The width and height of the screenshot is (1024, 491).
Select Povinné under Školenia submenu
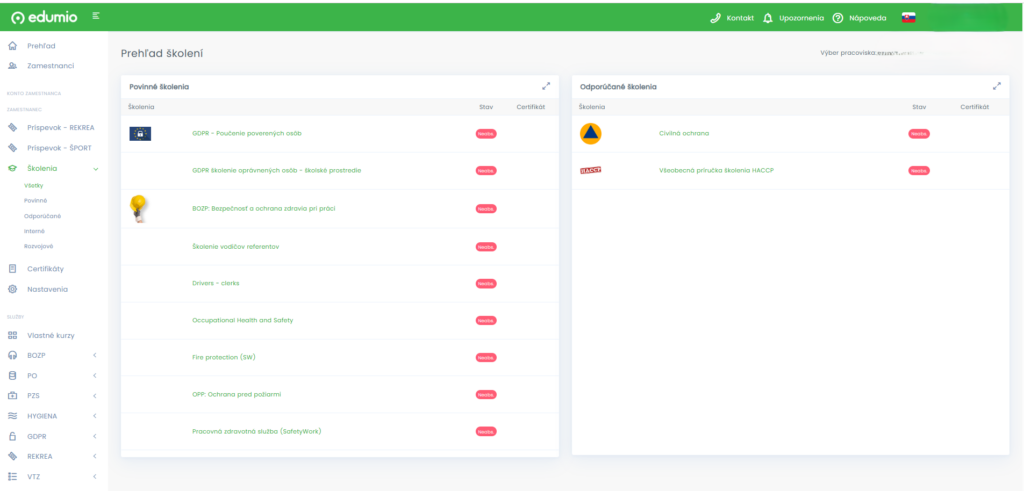tap(35, 201)
